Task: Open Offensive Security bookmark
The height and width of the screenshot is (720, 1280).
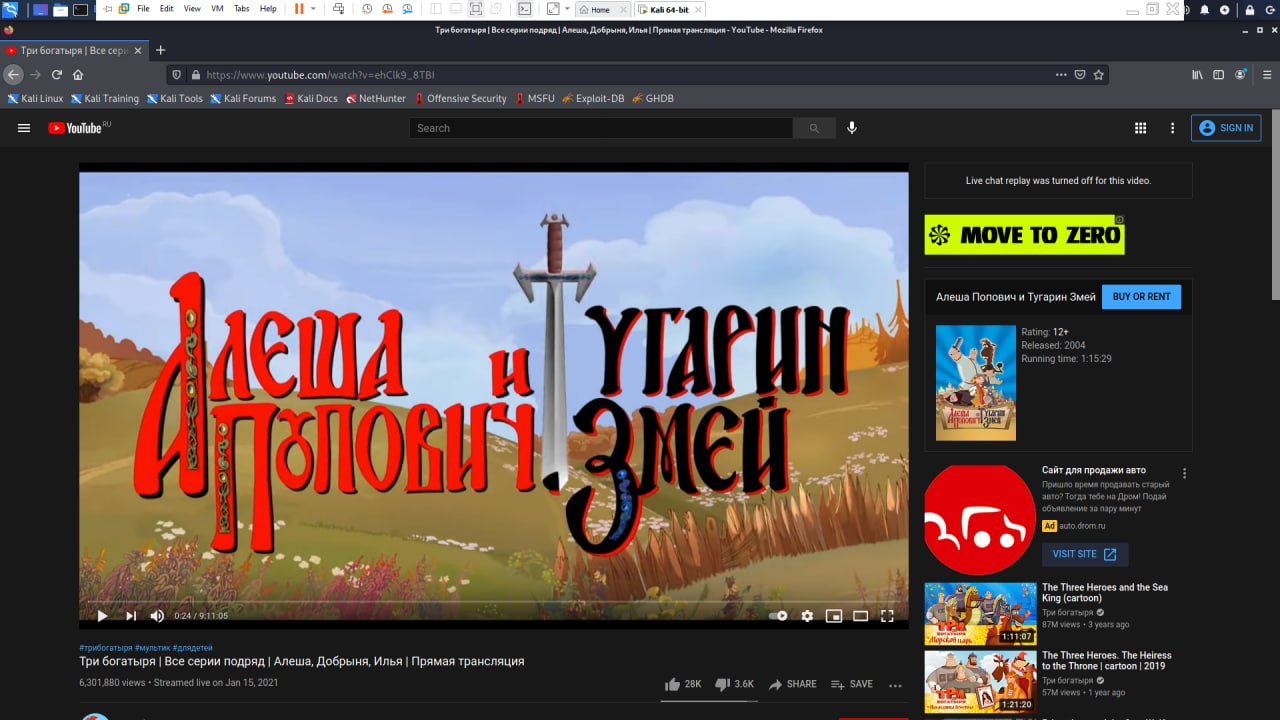Action: 460,99
